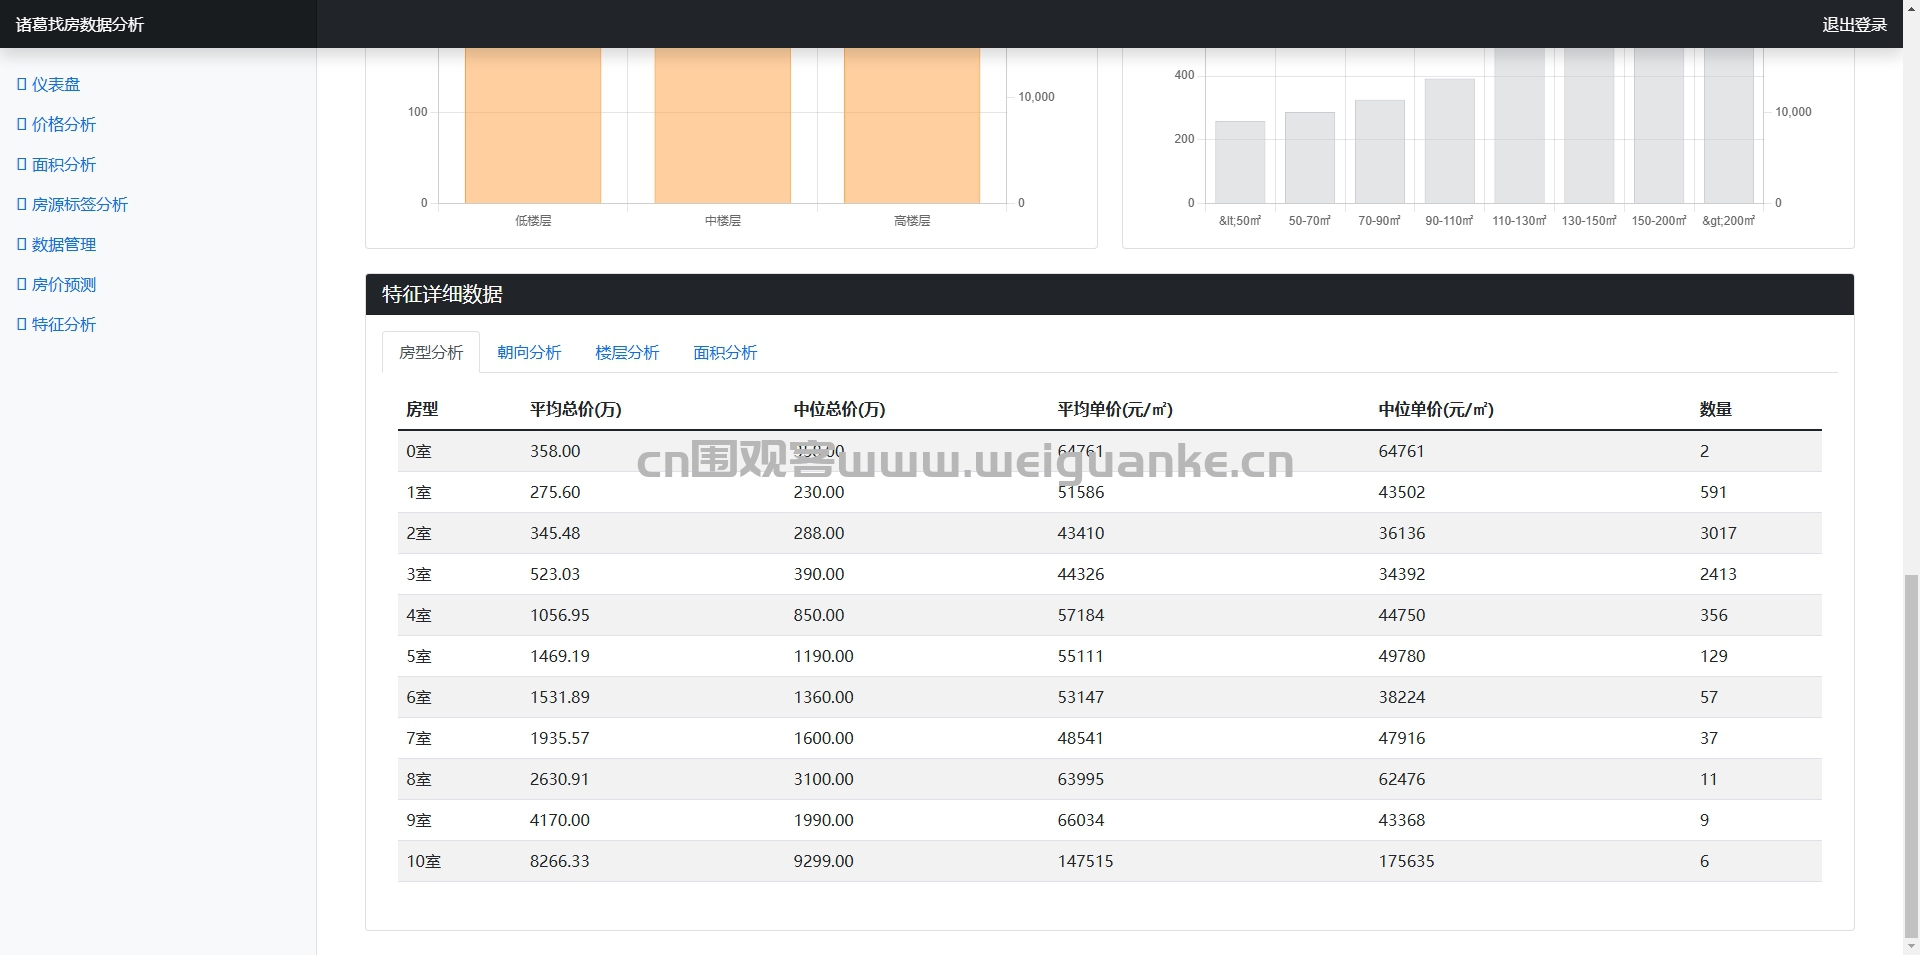Open 特征分析 in sidebar
Screen dimensions: 1920x955
coord(57,325)
